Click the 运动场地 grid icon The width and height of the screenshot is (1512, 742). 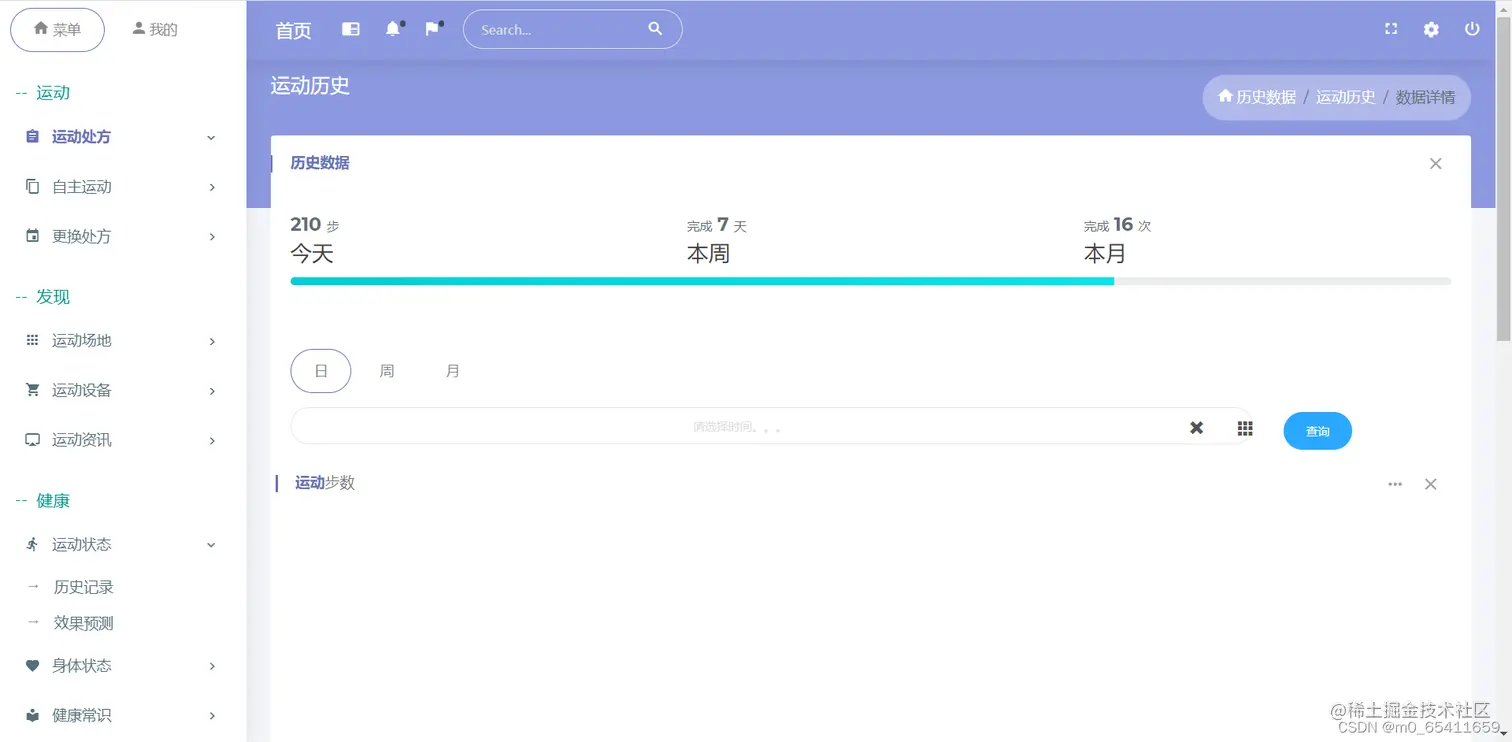click(x=32, y=340)
